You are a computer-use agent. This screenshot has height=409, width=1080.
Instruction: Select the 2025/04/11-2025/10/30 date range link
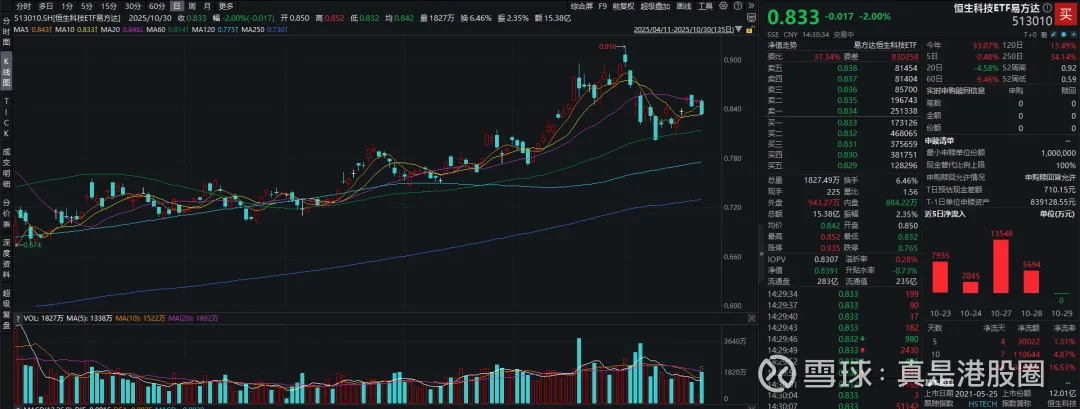(x=683, y=30)
